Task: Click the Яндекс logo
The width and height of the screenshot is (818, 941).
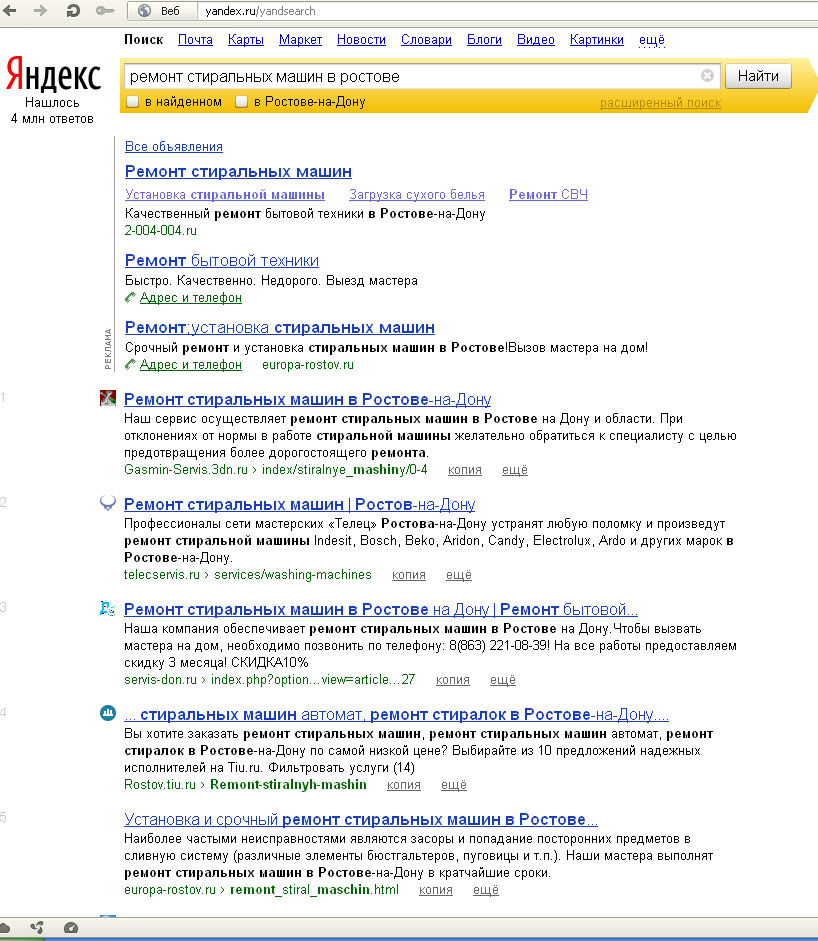Action: [53, 76]
